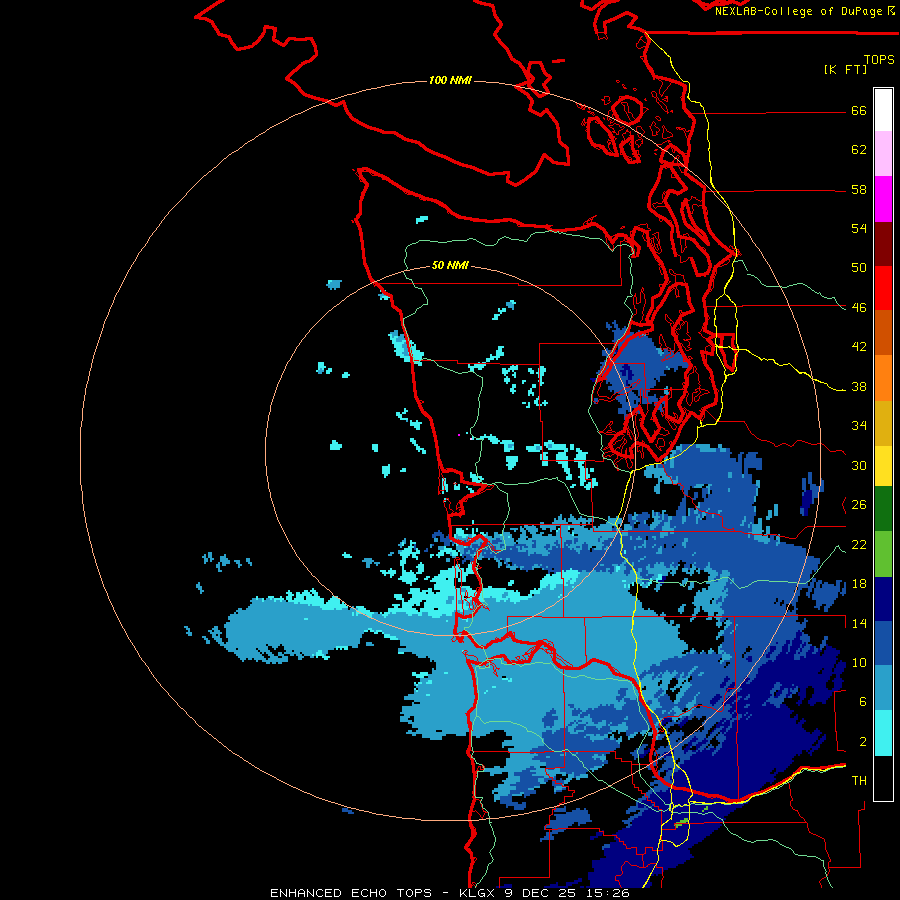Click the light green 26 legend swatch
The image size is (900, 900).
pos(883,553)
